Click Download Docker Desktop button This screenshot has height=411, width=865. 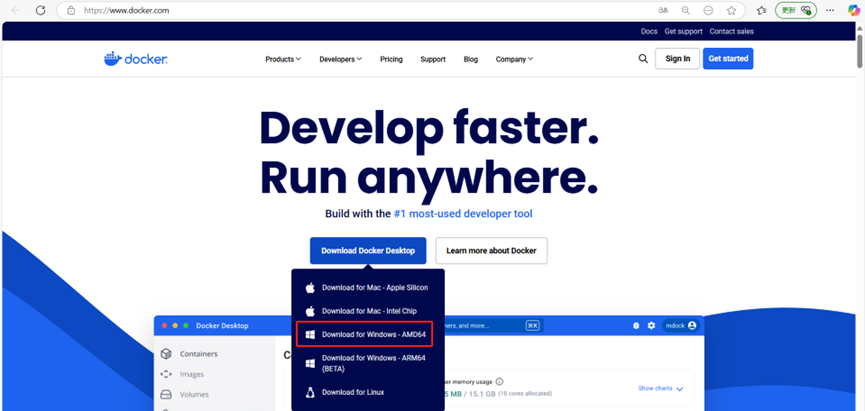368,250
